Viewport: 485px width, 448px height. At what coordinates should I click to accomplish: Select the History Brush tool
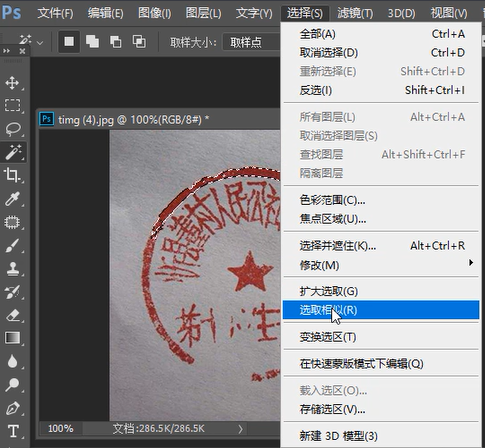click(x=12, y=292)
